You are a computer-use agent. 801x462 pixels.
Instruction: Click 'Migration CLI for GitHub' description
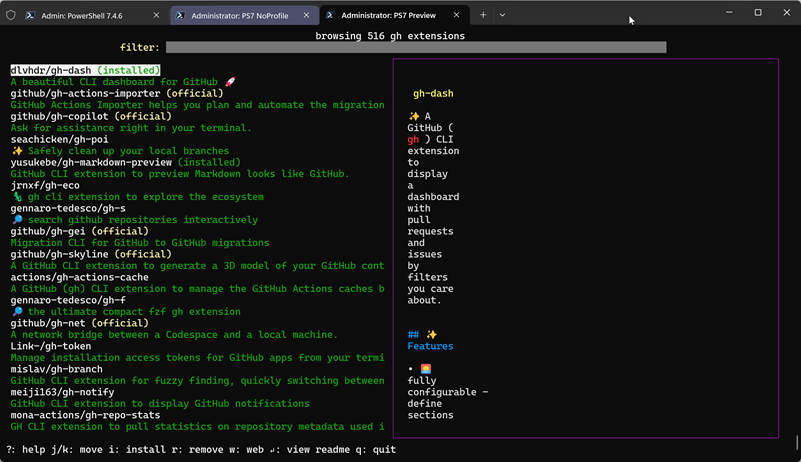coord(139,243)
